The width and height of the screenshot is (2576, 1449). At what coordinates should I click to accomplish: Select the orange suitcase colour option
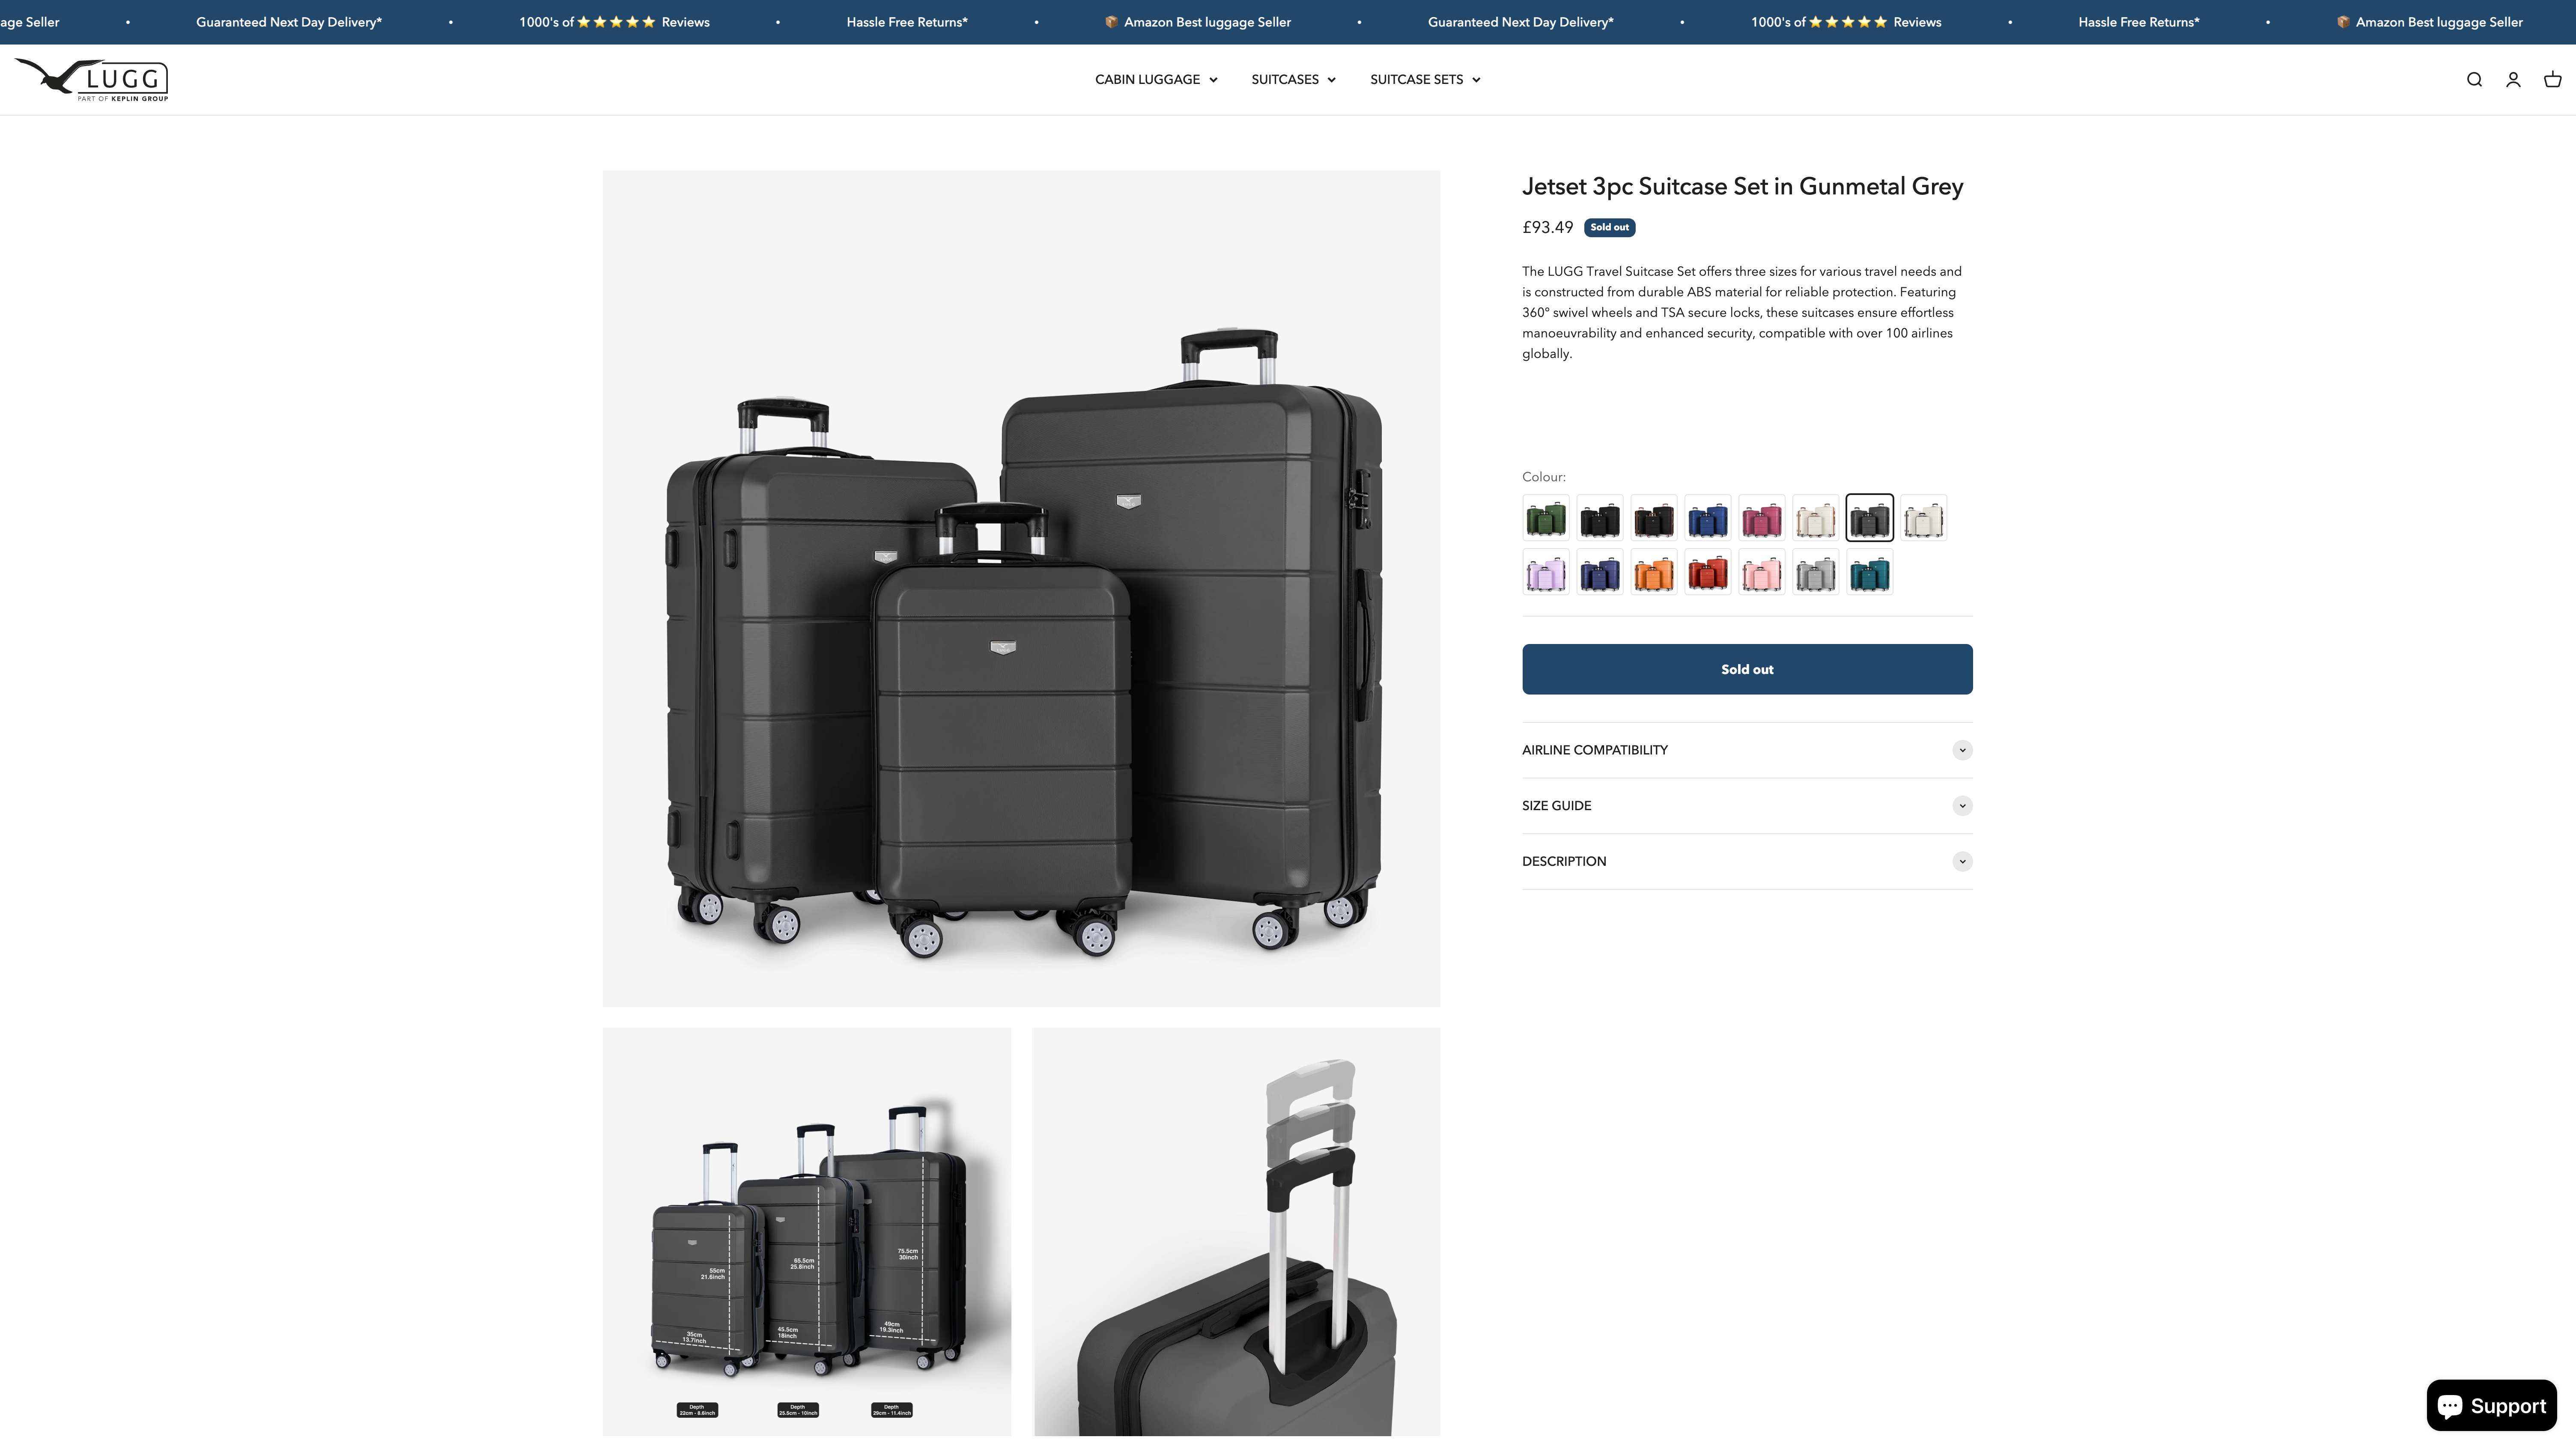(x=1654, y=573)
